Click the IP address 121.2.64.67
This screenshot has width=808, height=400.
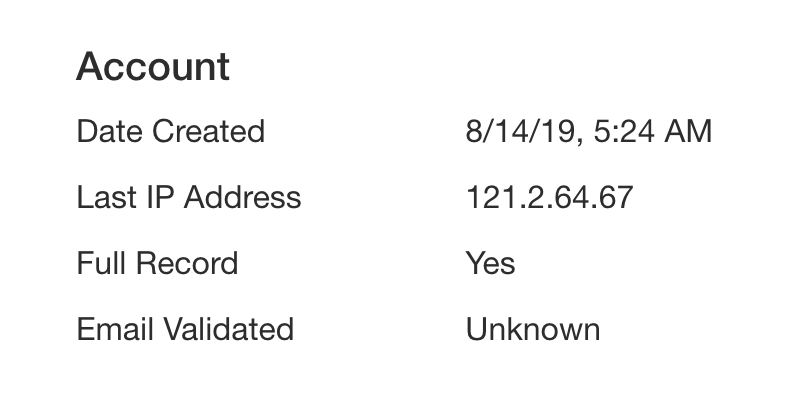coord(549,197)
